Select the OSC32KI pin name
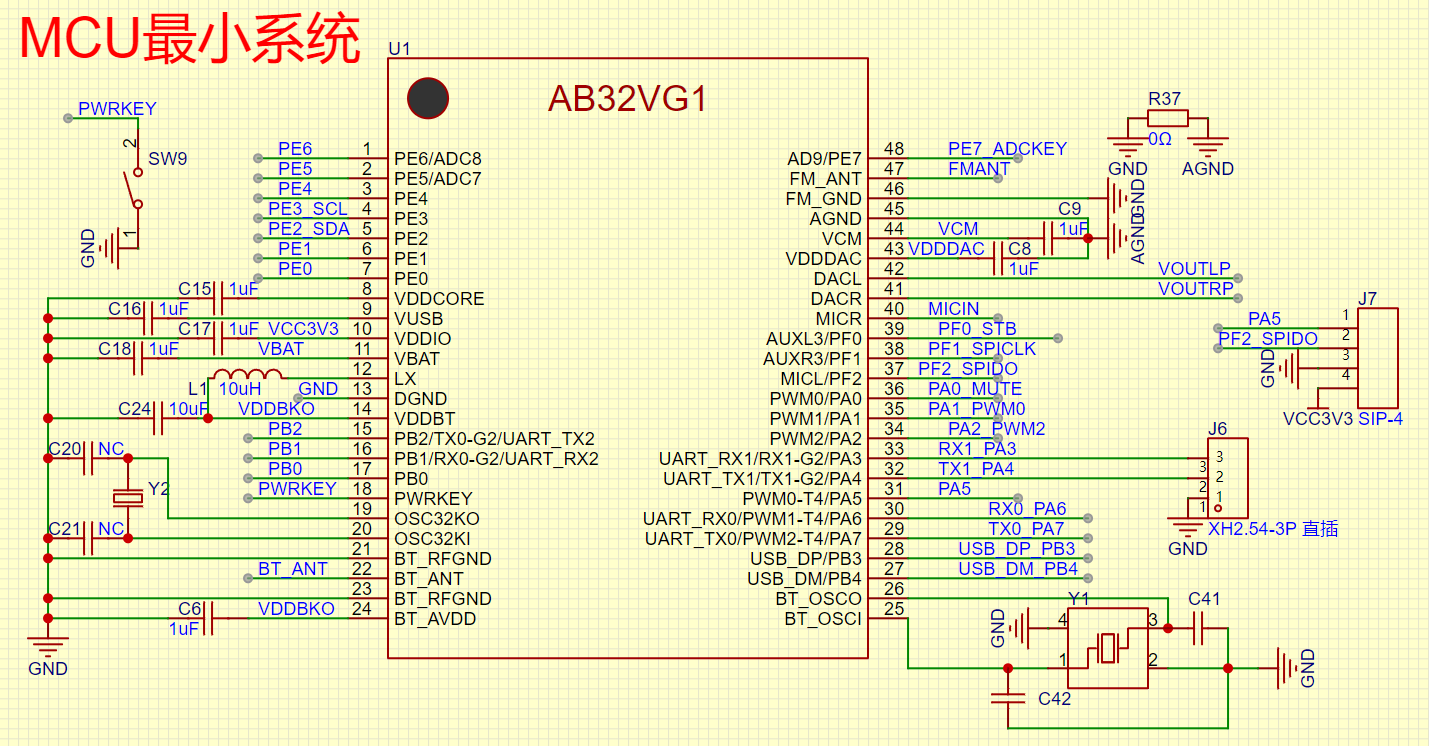 tap(433, 538)
